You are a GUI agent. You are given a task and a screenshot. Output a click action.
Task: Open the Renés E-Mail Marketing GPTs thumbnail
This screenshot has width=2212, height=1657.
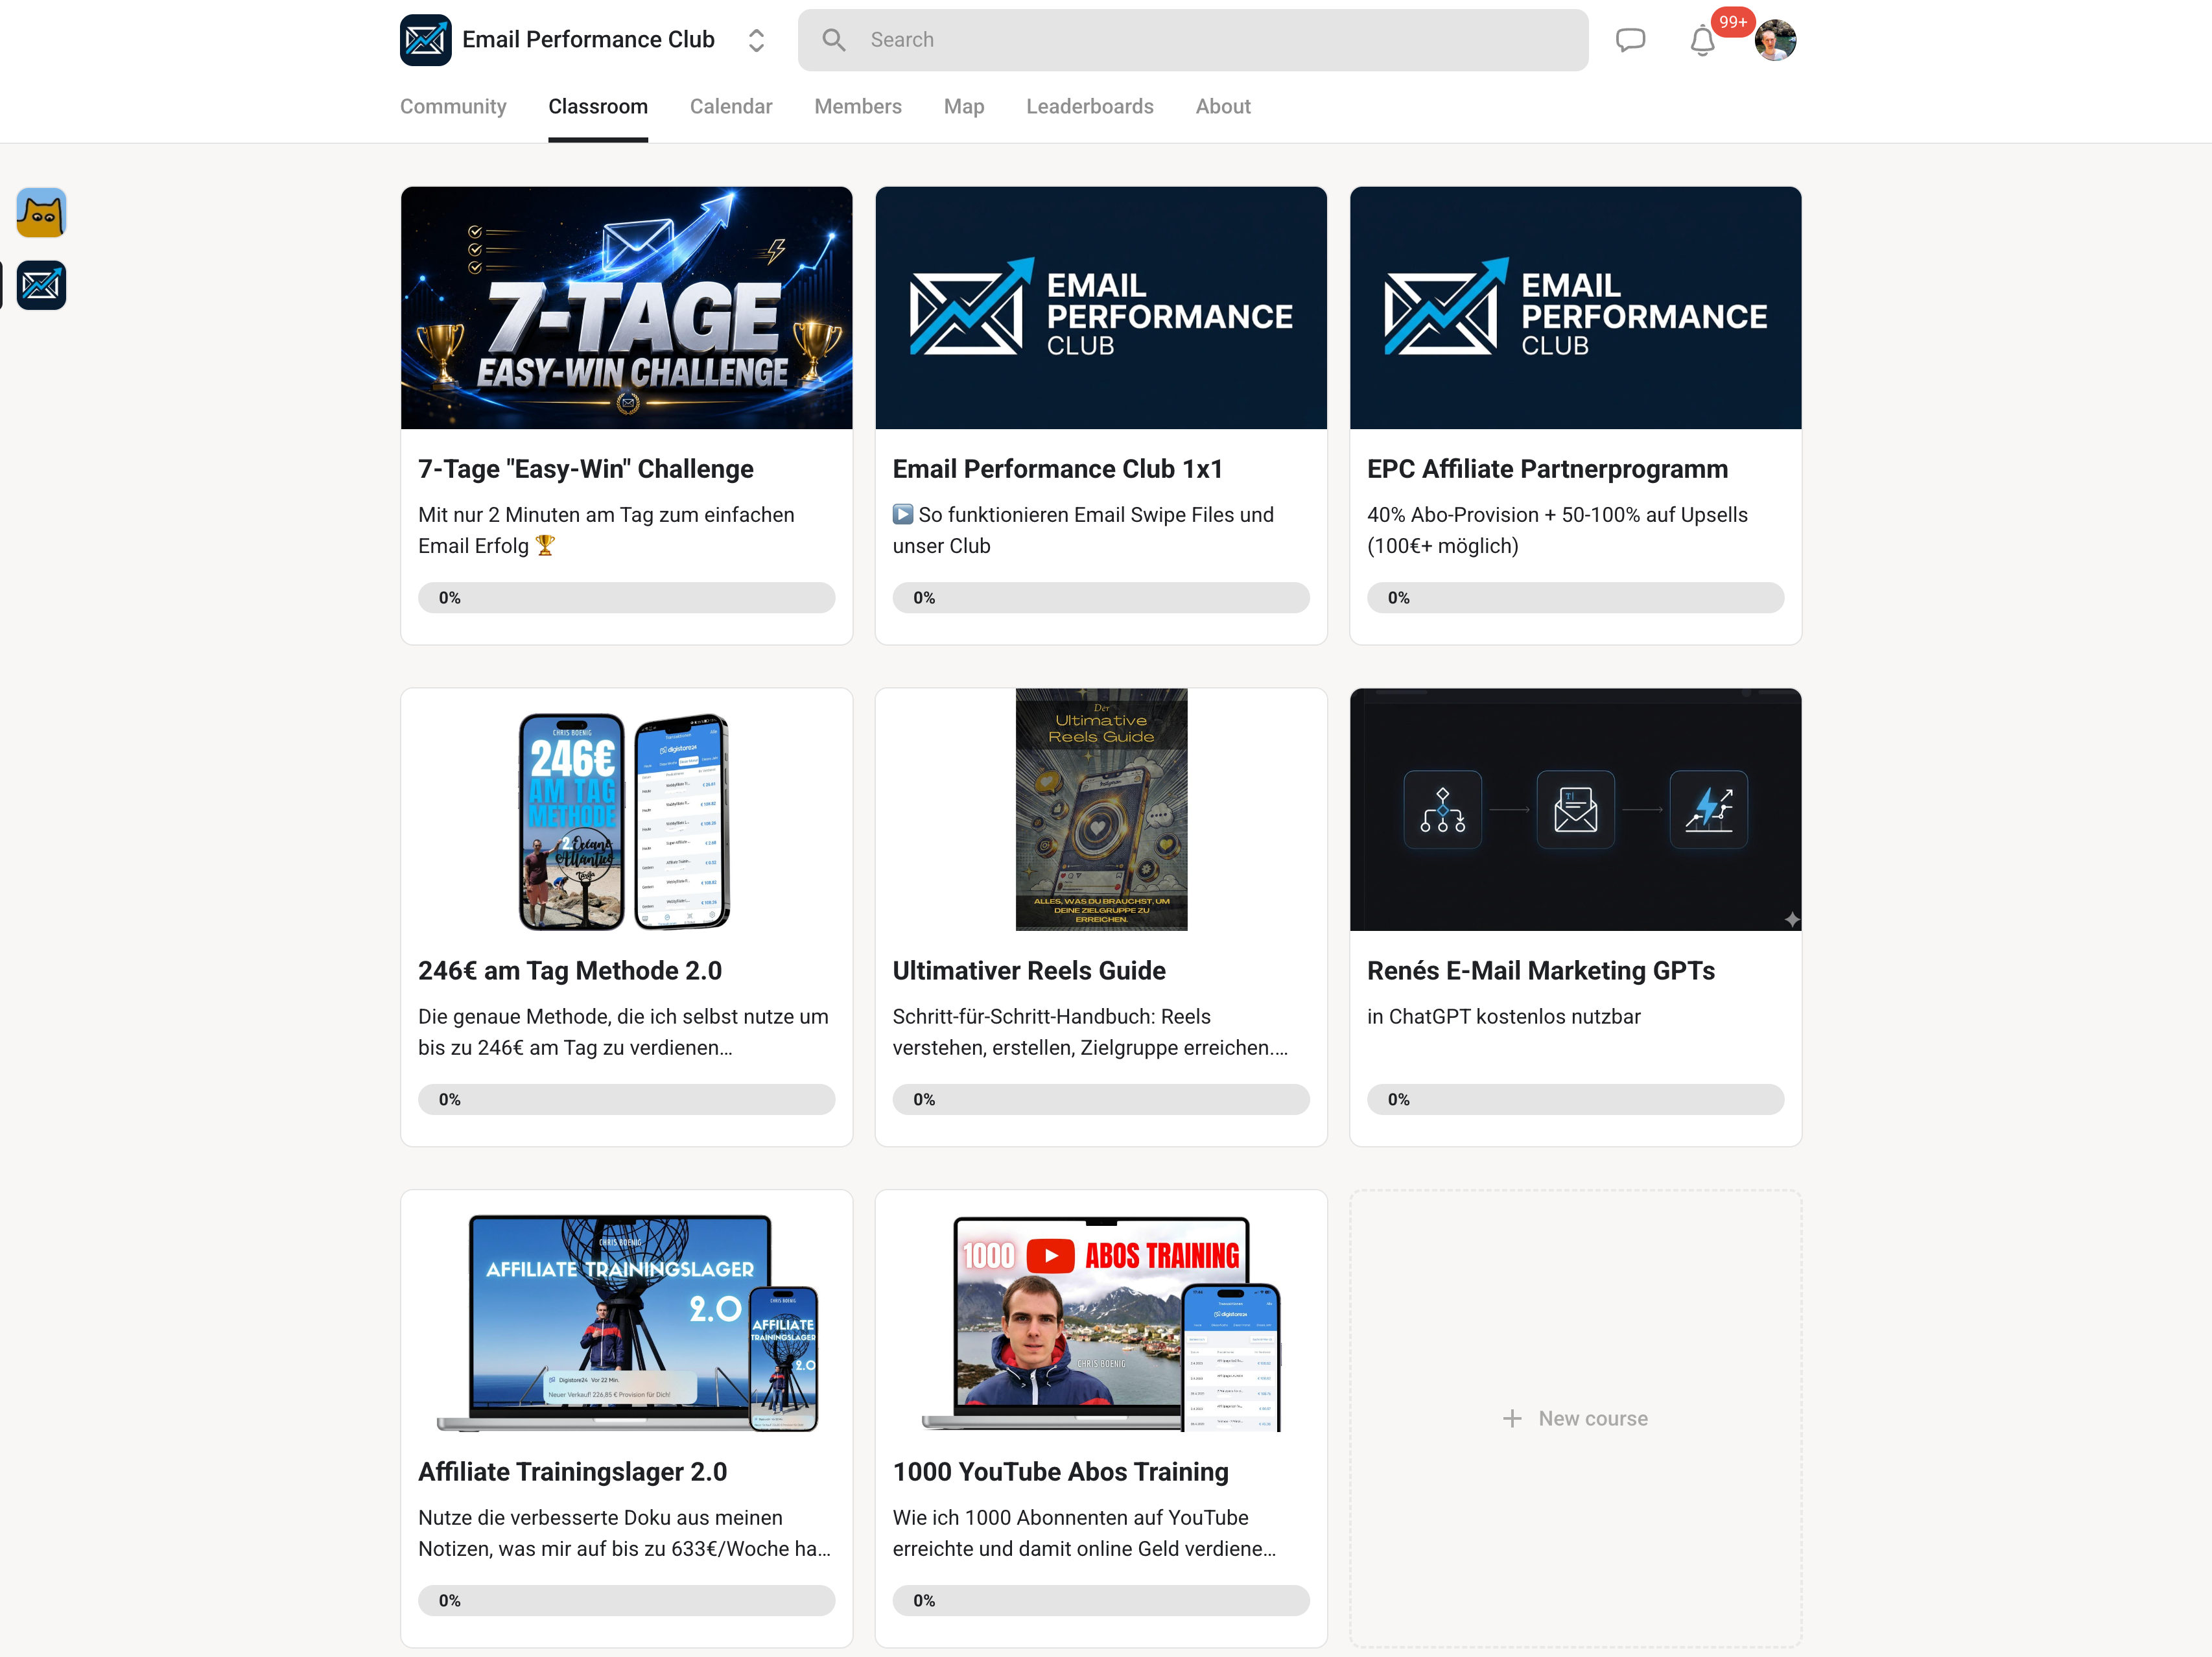(x=1576, y=810)
